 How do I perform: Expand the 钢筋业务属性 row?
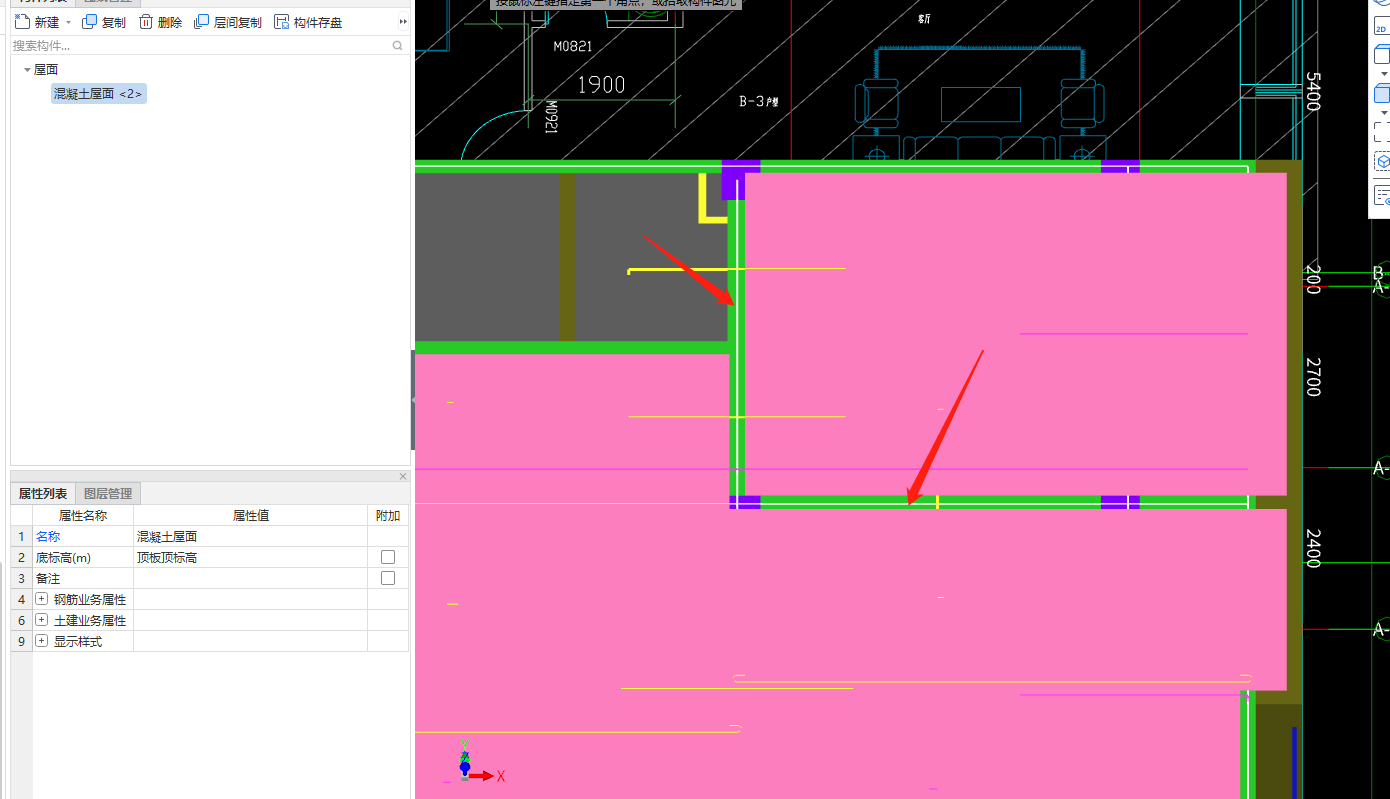tap(42, 599)
